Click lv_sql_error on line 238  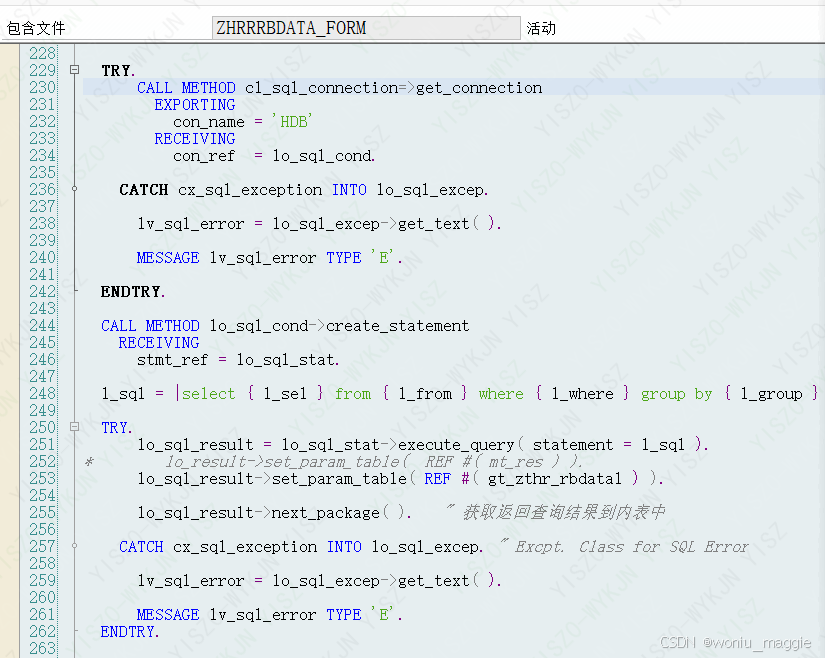pos(191,224)
